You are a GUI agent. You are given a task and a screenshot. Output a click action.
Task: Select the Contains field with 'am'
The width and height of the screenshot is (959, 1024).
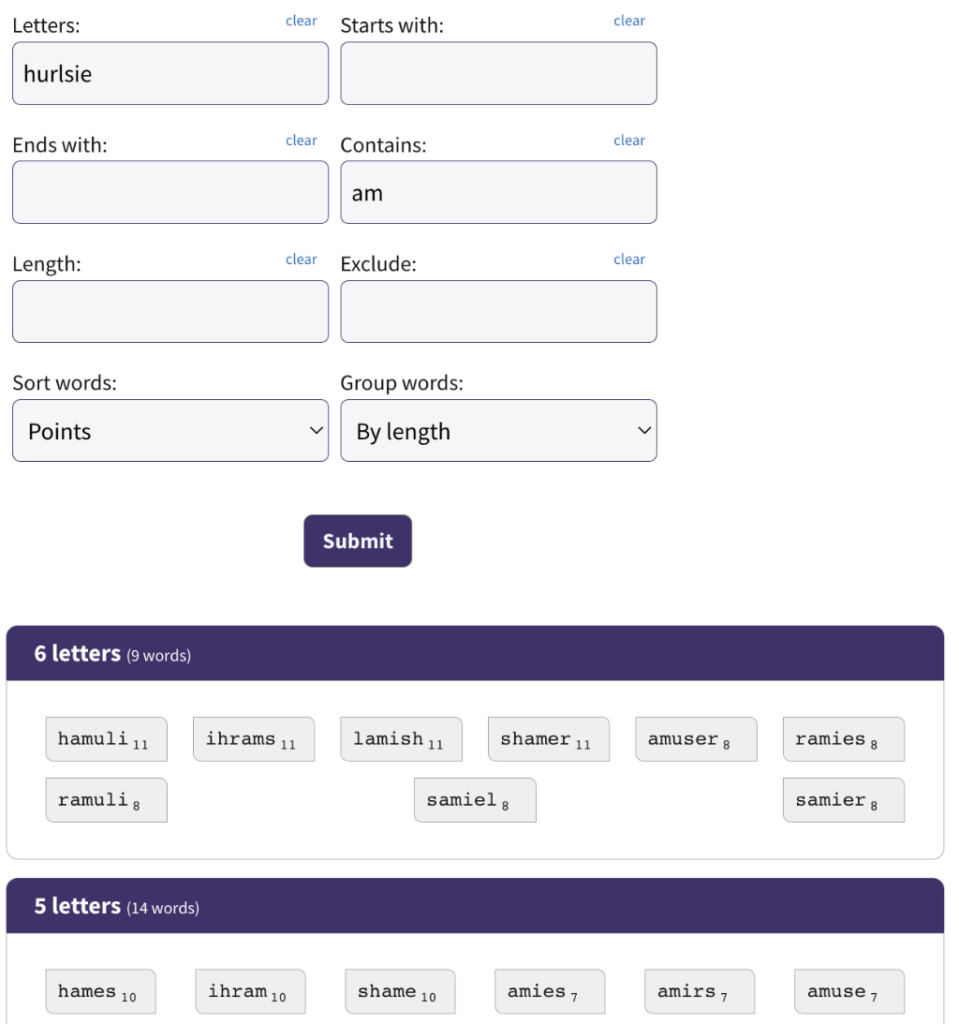pyautogui.click(x=498, y=193)
